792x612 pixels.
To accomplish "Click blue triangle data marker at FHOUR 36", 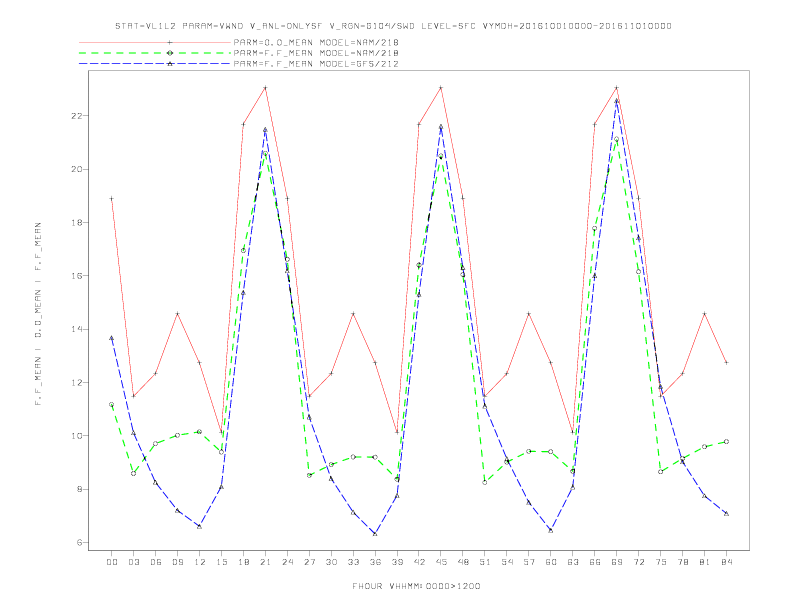I will [375, 533].
